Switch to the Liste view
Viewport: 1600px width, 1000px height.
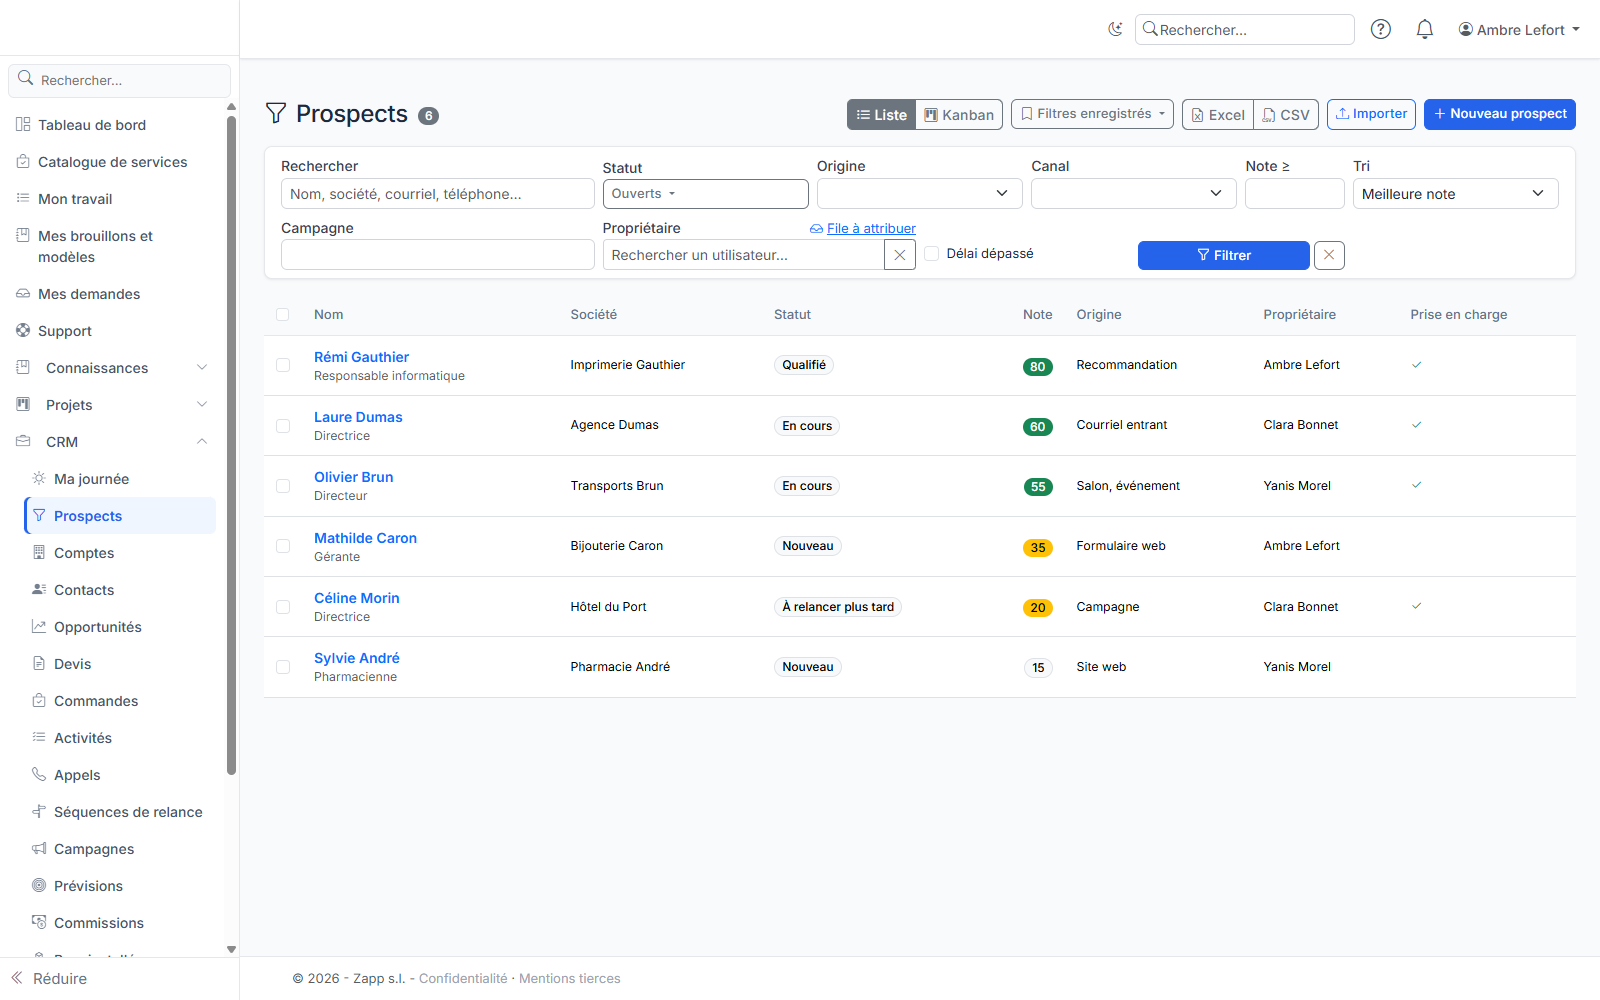click(882, 114)
